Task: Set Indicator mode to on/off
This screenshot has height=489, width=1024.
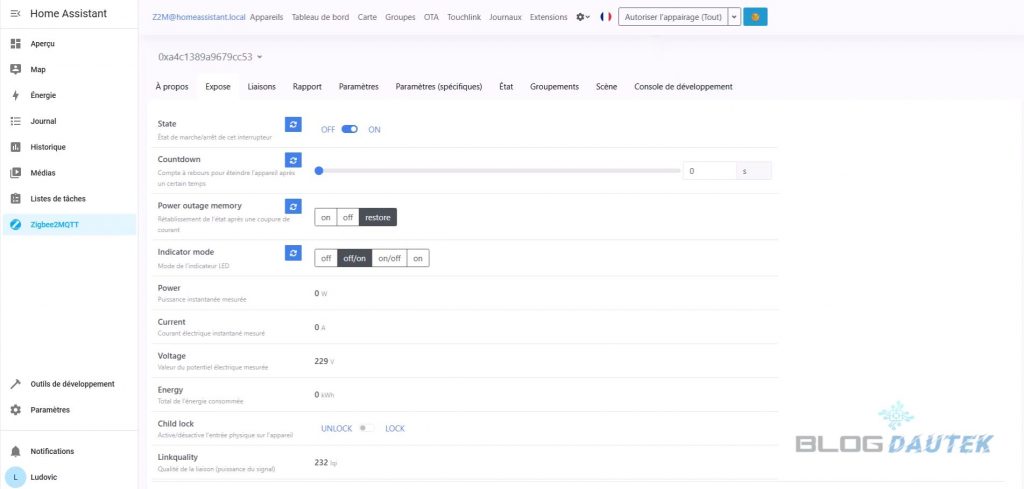Action: [389, 258]
